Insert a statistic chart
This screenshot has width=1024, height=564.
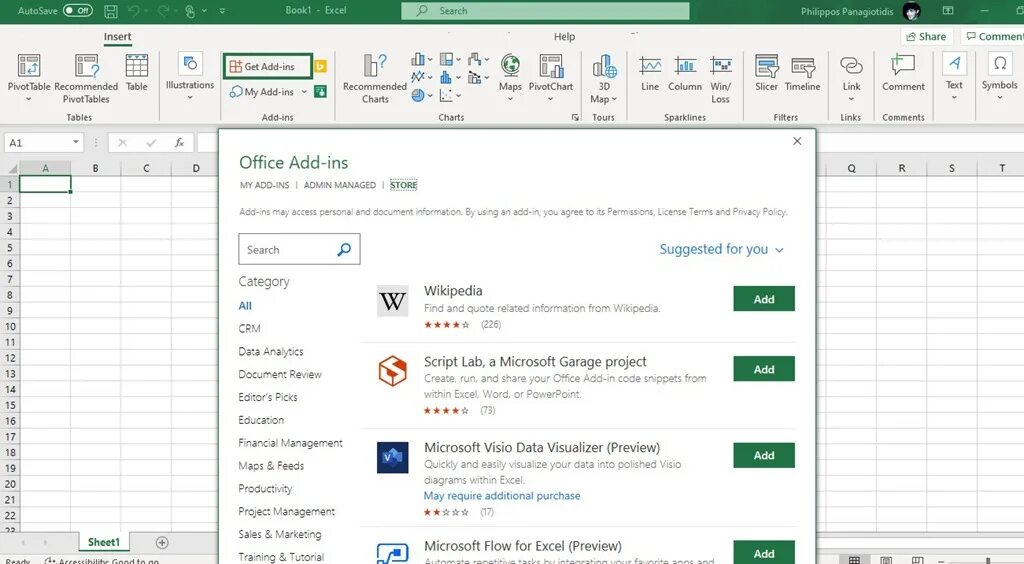(450, 78)
